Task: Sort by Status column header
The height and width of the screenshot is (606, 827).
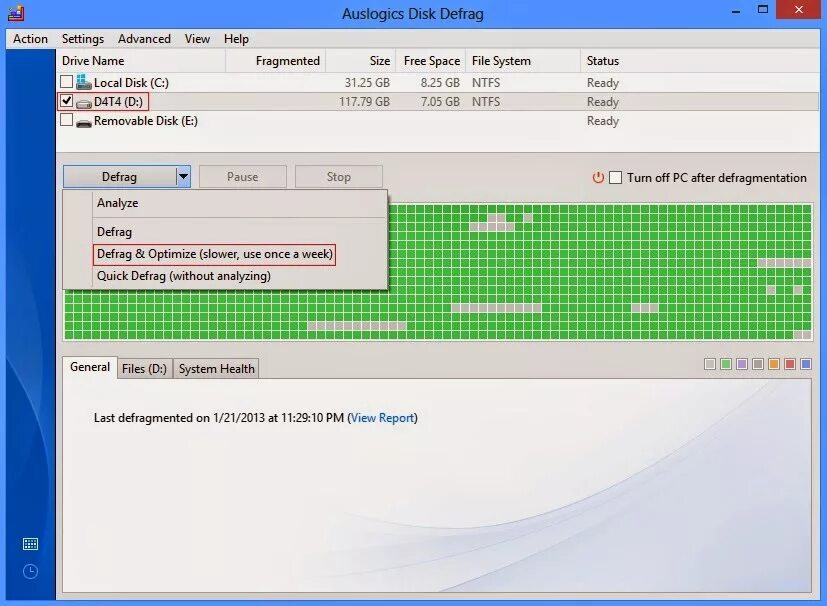Action: (700, 61)
